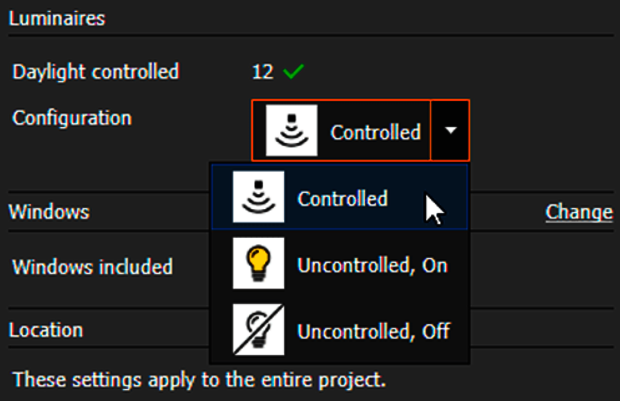Click the Change link
620x401 pixels.
578,212
